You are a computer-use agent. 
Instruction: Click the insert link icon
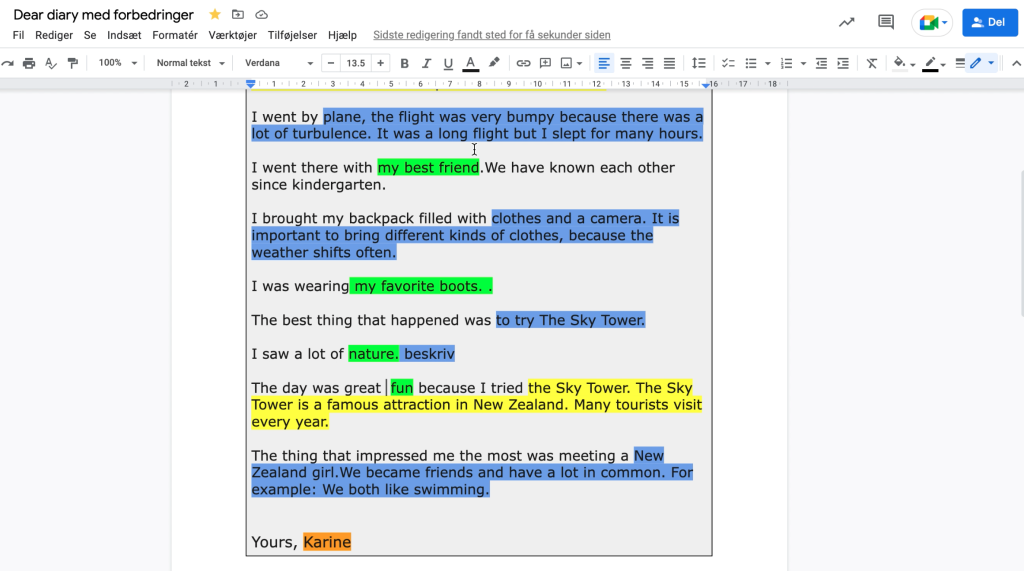click(x=523, y=63)
